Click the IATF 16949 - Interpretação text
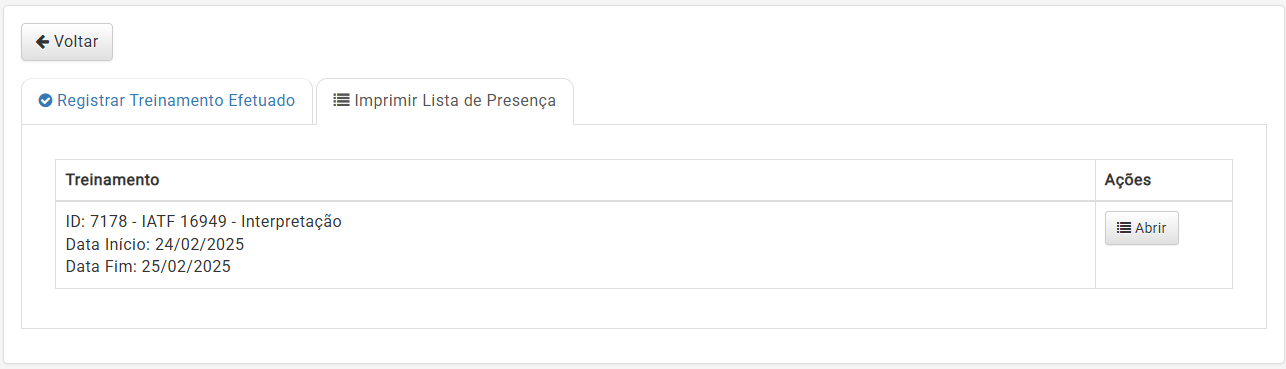Viewport: 1286px width, 369px height. (x=242, y=221)
